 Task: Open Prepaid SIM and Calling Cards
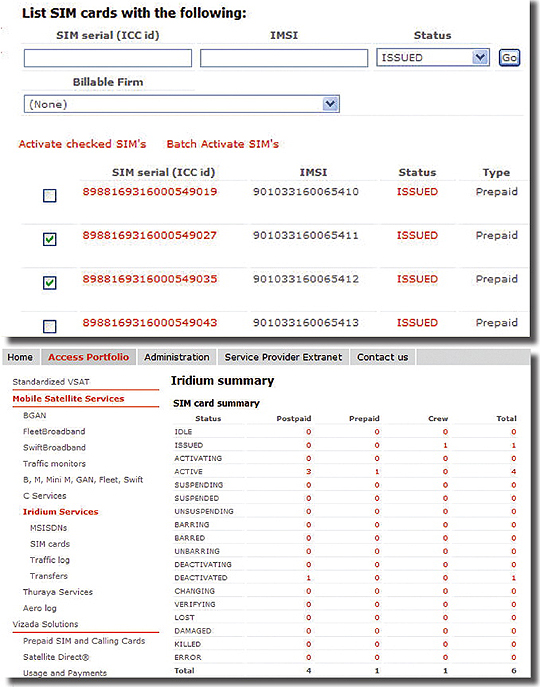point(84,641)
